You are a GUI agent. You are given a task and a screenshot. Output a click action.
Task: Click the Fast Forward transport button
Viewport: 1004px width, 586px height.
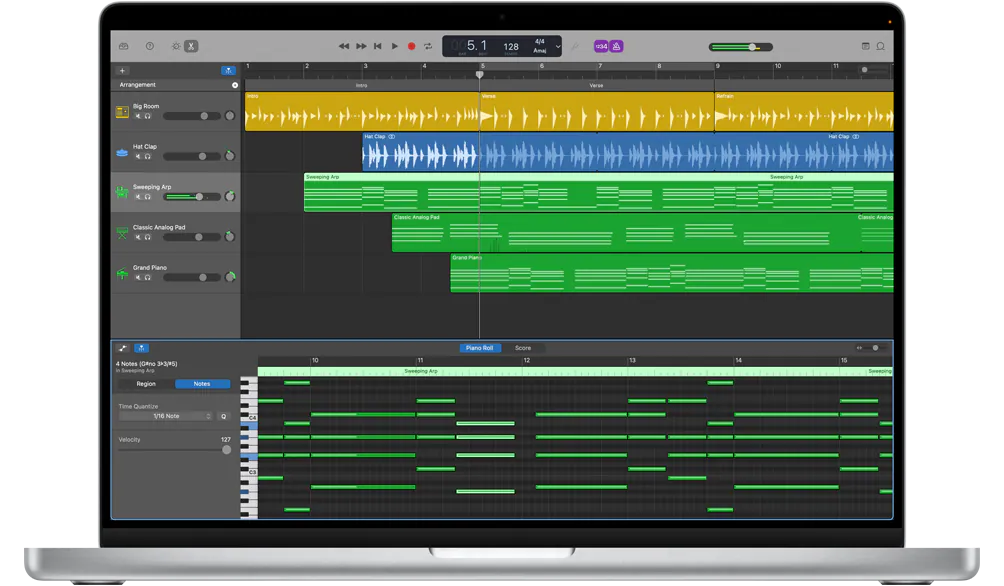(361, 46)
